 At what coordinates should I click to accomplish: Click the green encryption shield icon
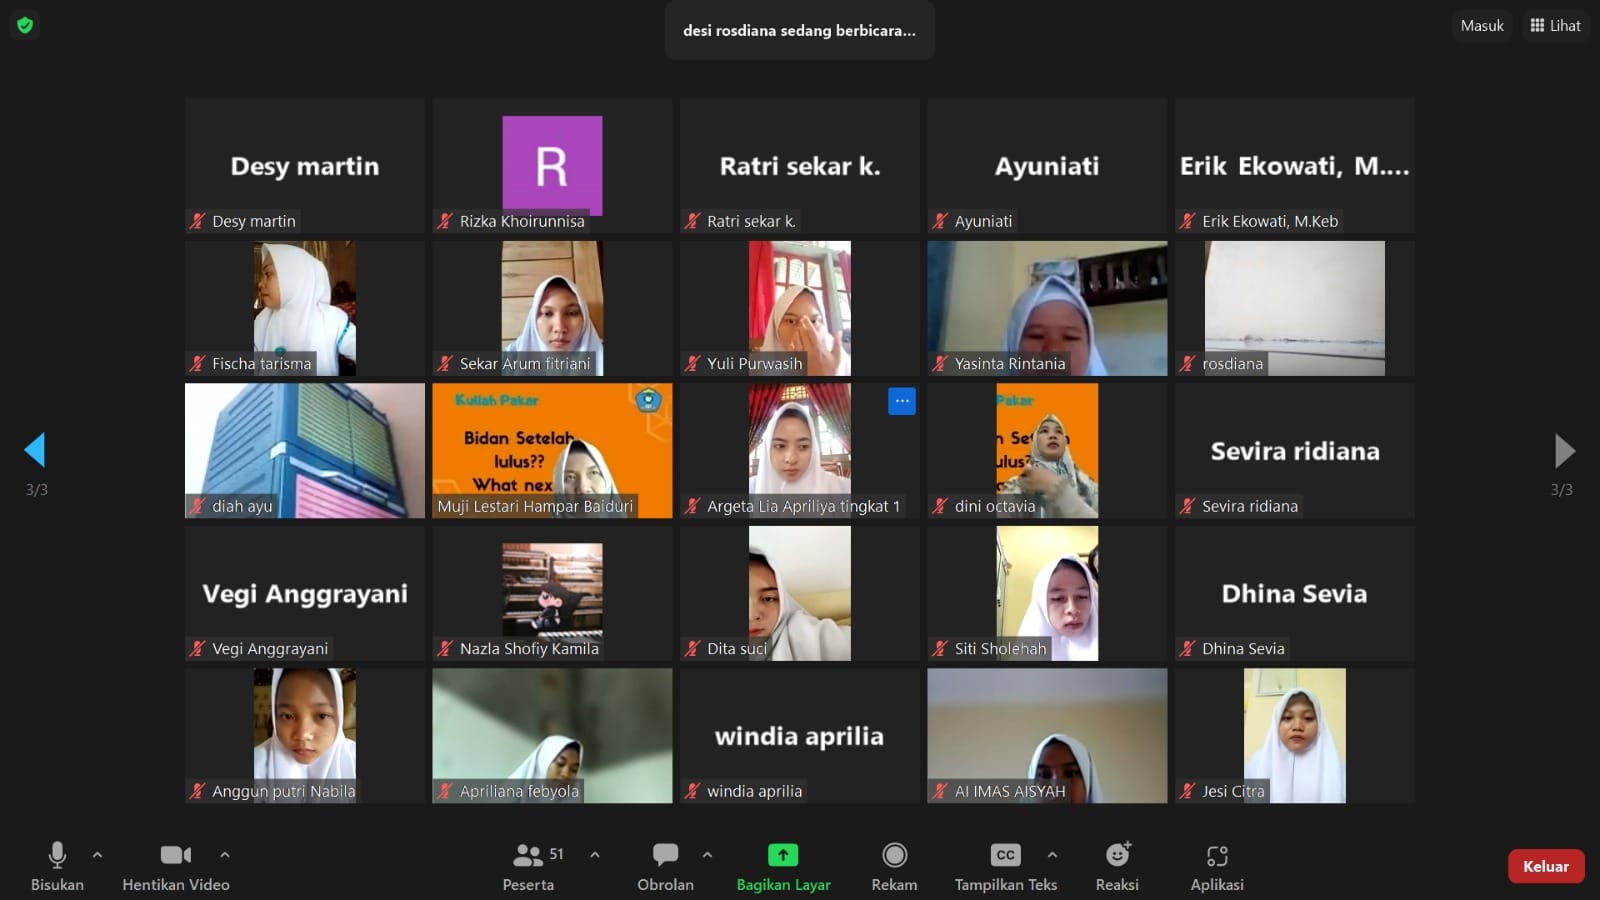25,25
